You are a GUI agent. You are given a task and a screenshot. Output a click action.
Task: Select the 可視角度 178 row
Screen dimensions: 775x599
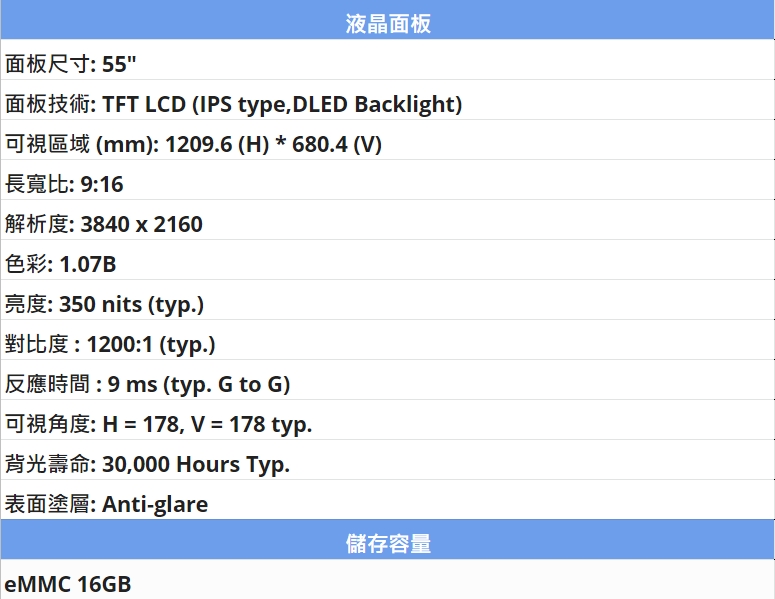point(388,420)
